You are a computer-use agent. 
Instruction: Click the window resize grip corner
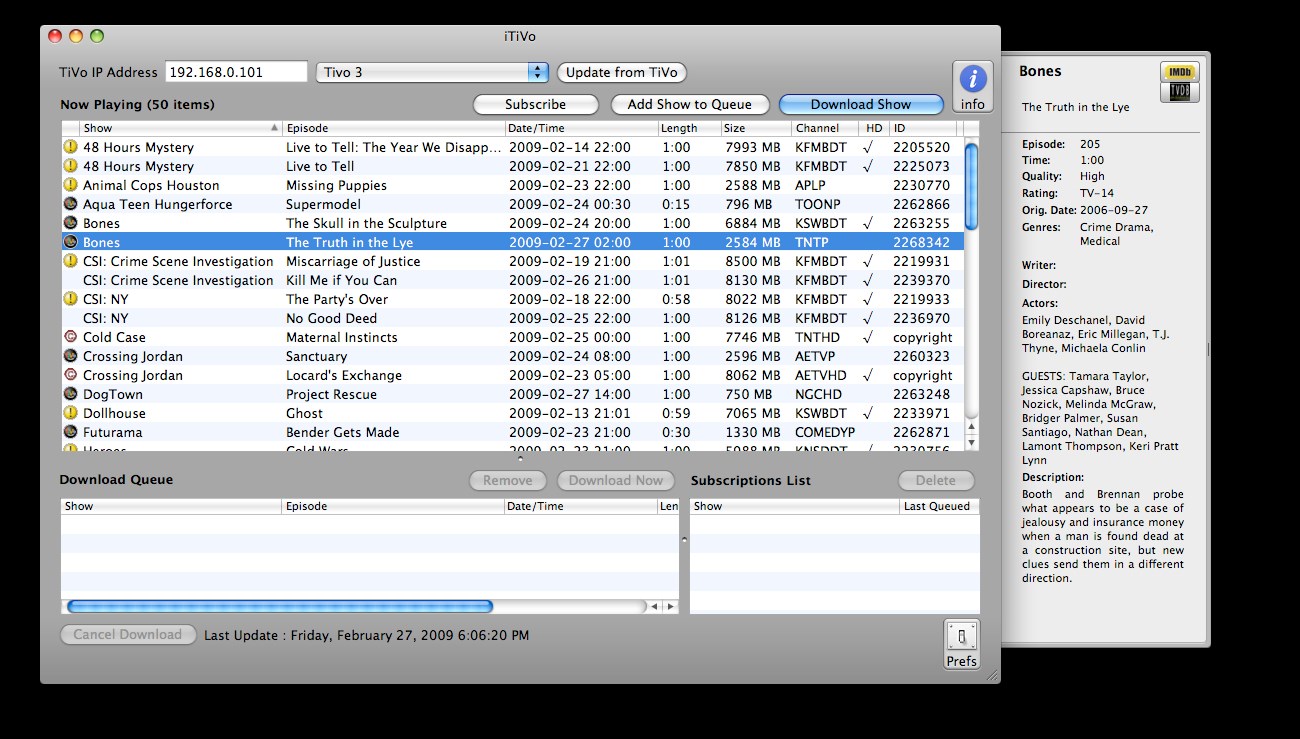pos(992,676)
